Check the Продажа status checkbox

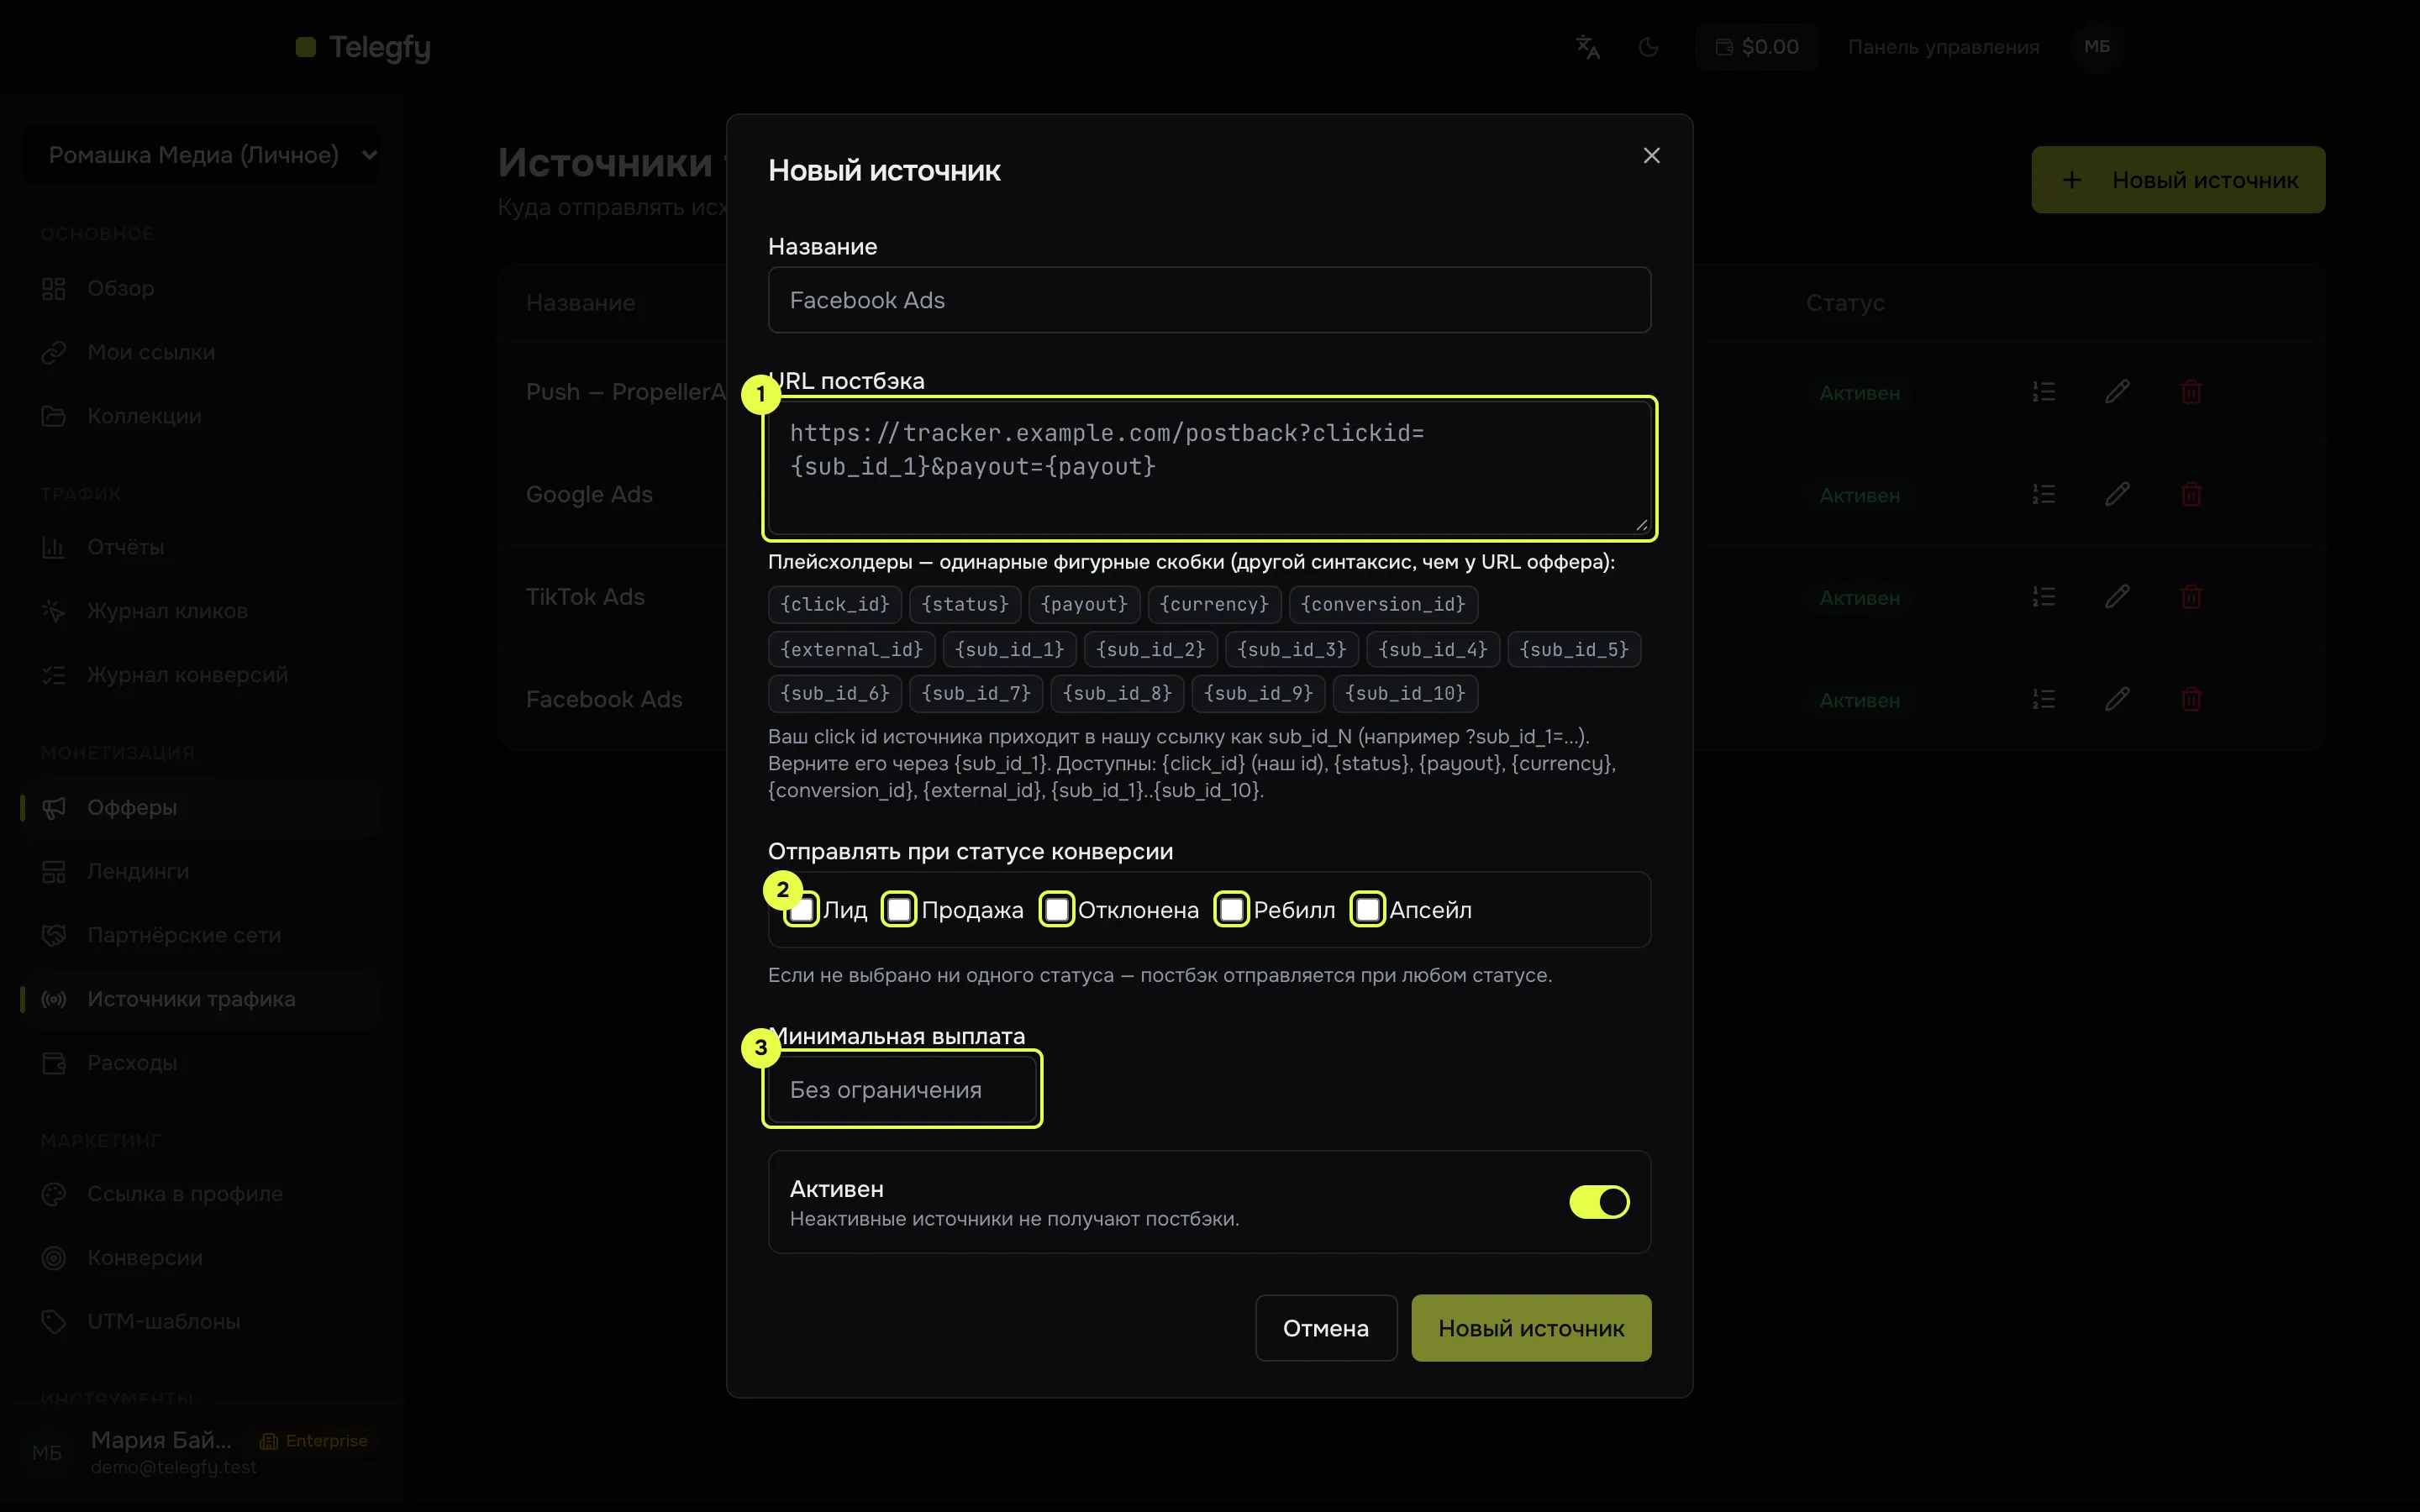[x=899, y=910]
